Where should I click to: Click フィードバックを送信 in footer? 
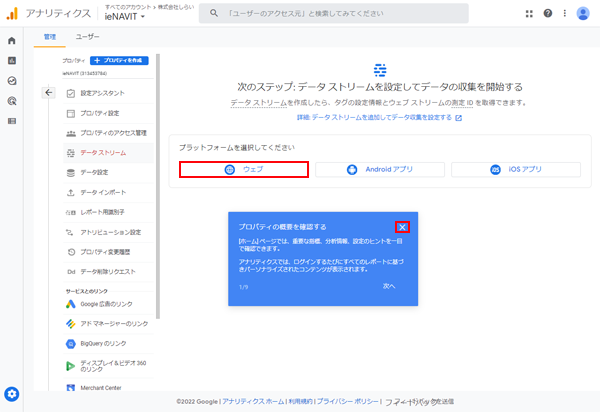point(419,402)
